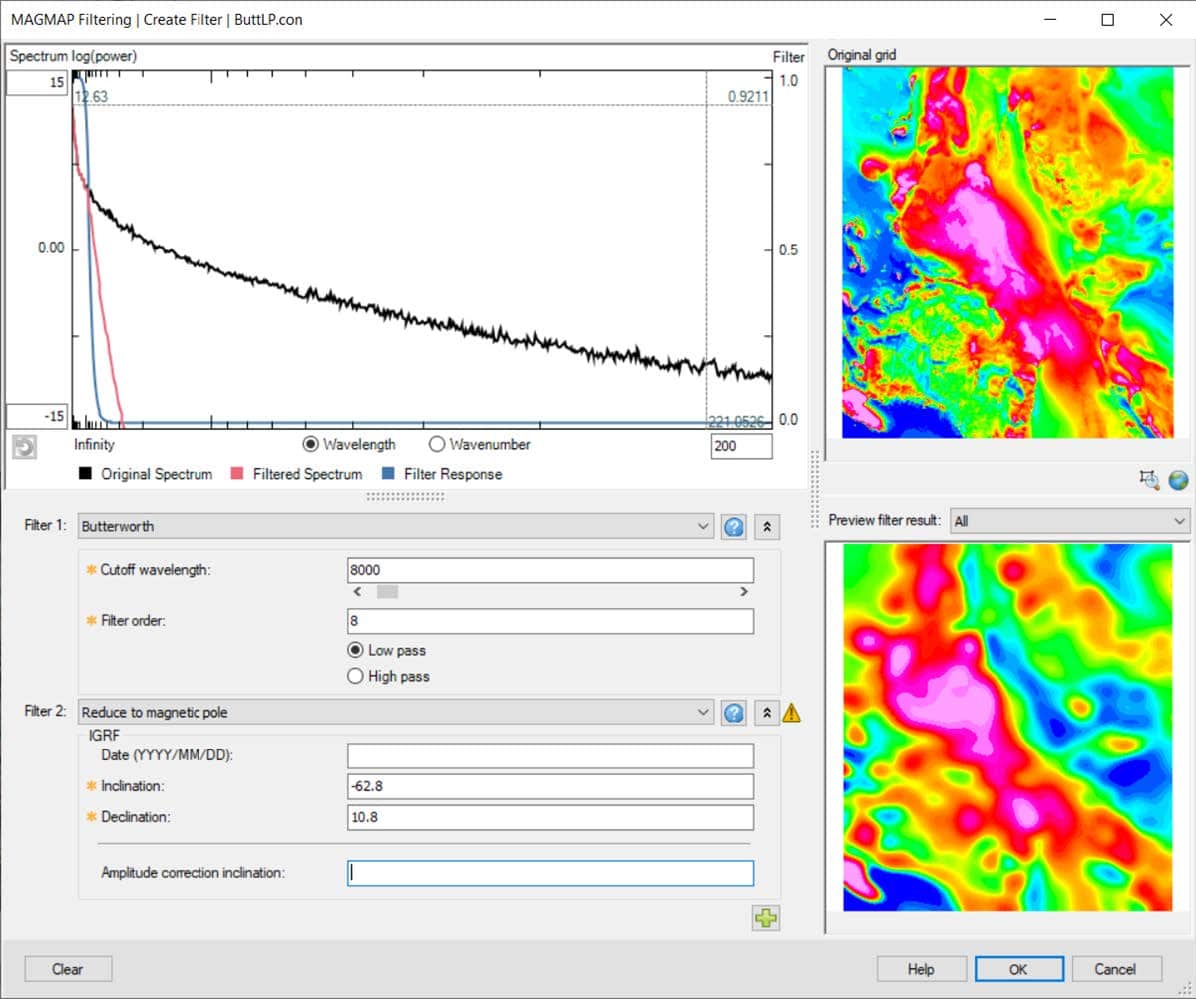1196x999 pixels.
Task: Click inside the Amplitude correction inclination field
Action: pos(549,872)
